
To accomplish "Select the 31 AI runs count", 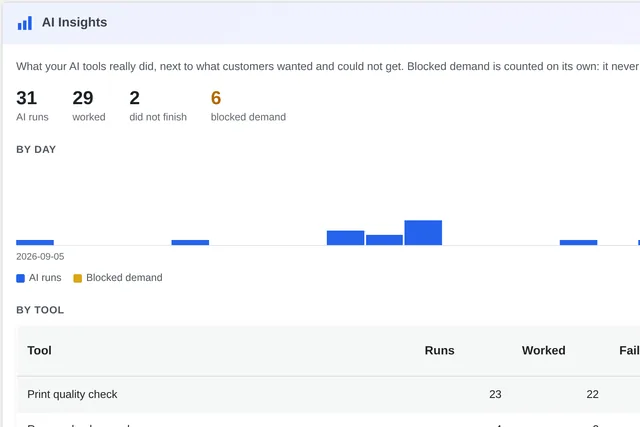I will pos(27,98).
